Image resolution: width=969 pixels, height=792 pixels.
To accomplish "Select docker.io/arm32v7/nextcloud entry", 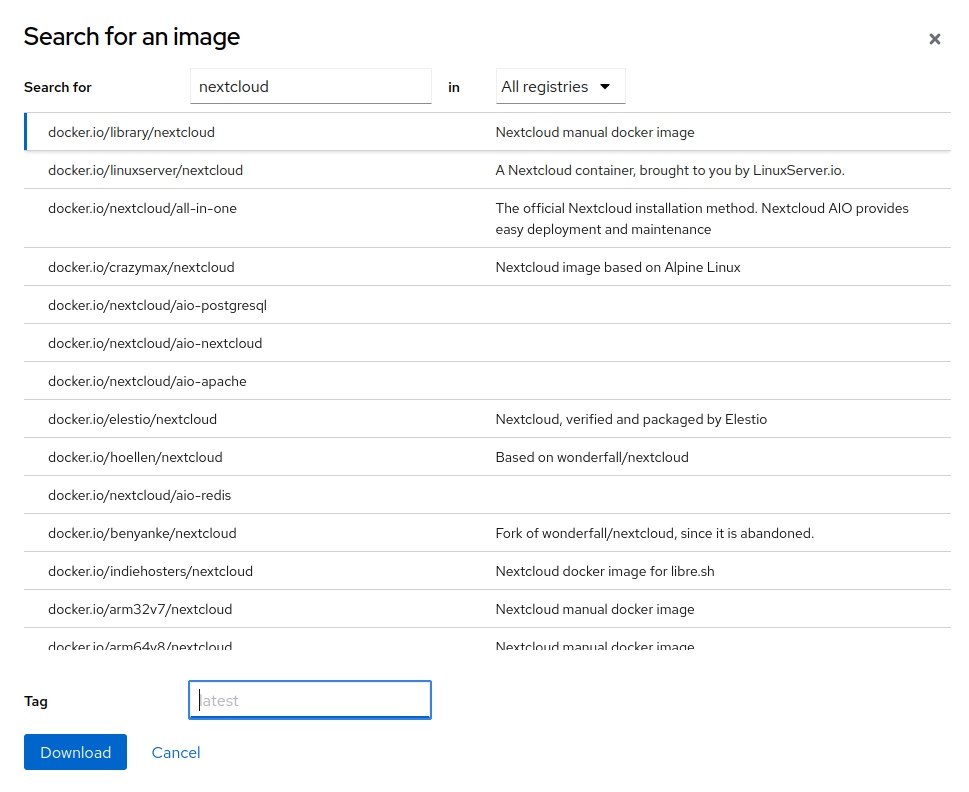I will 140,609.
